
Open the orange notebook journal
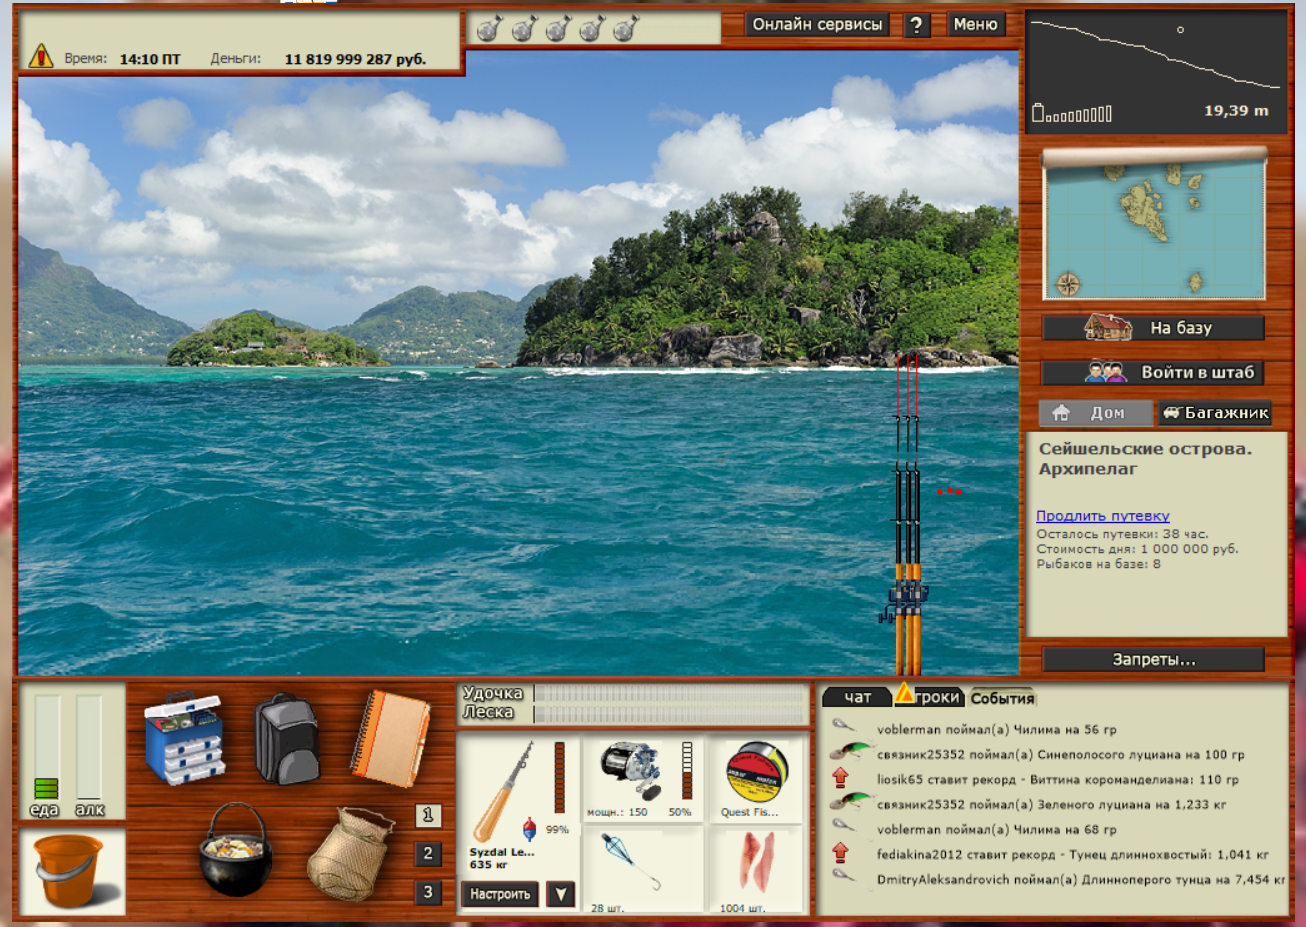(x=390, y=737)
